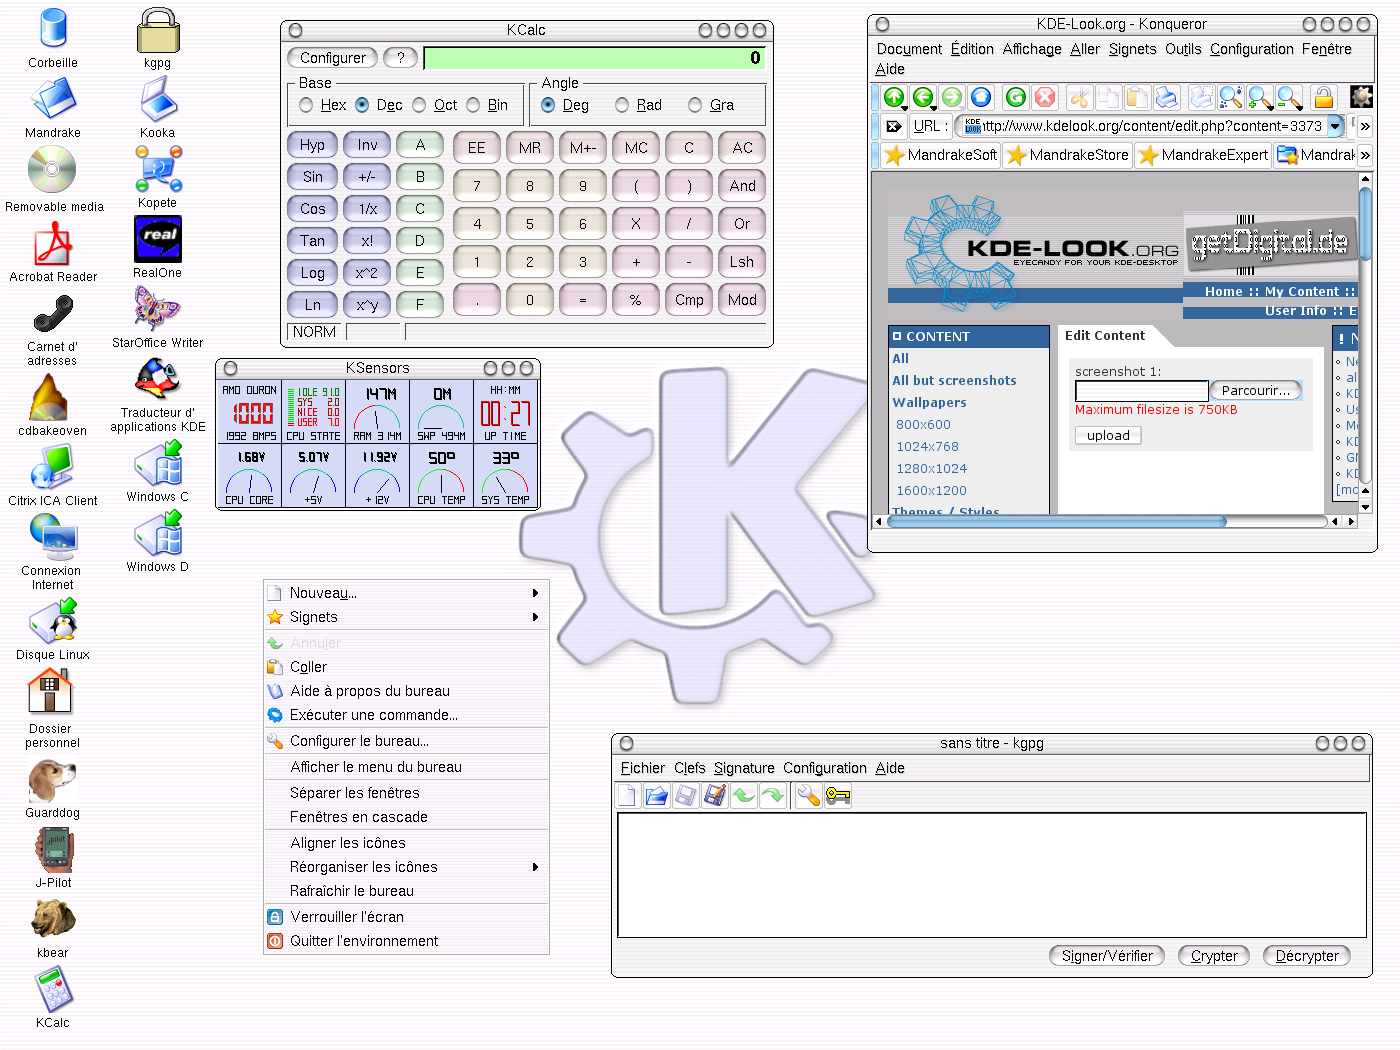Viewport: 1400px width, 1050px height.
Task: Click the Décrypter button in kgpg
Action: tap(1307, 956)
